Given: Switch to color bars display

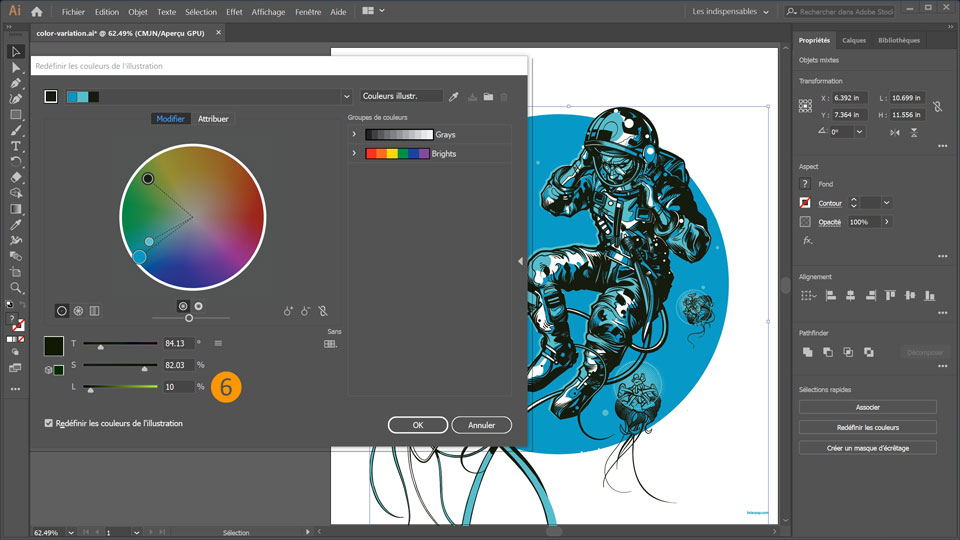Looking at the screenshot, I should click(x=94, y=311).
